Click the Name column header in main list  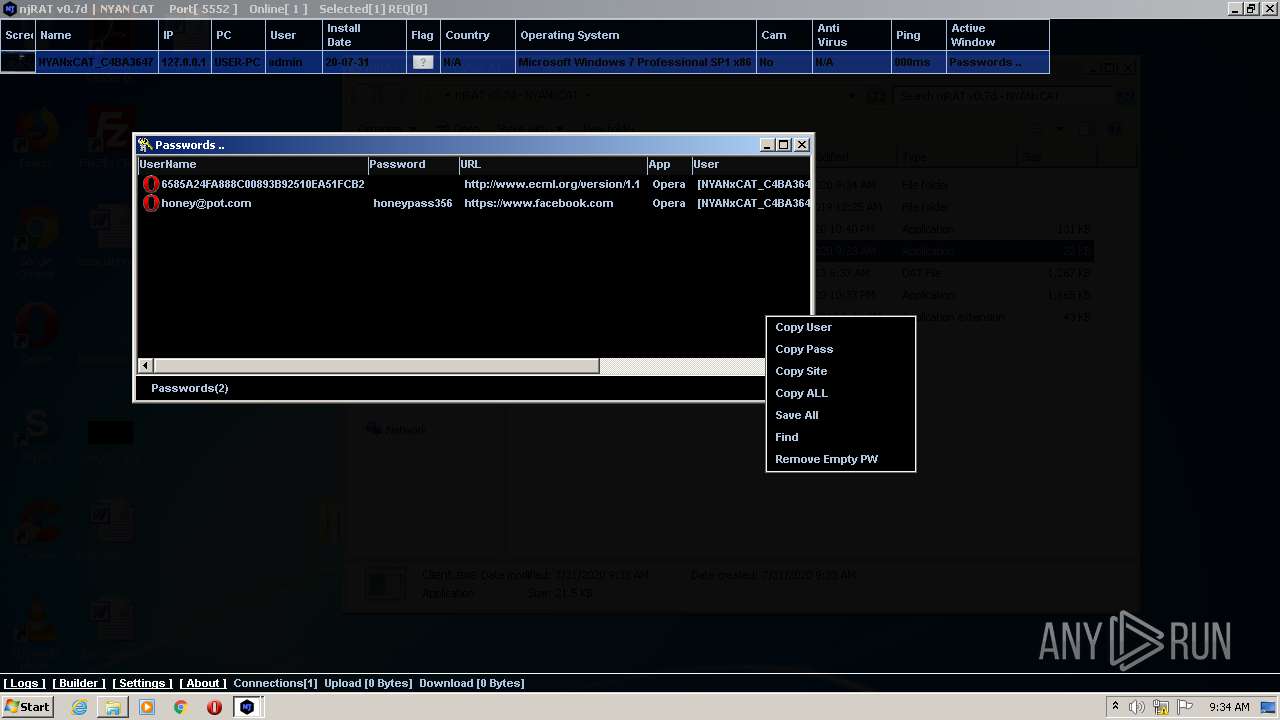[x=97, y=35]
